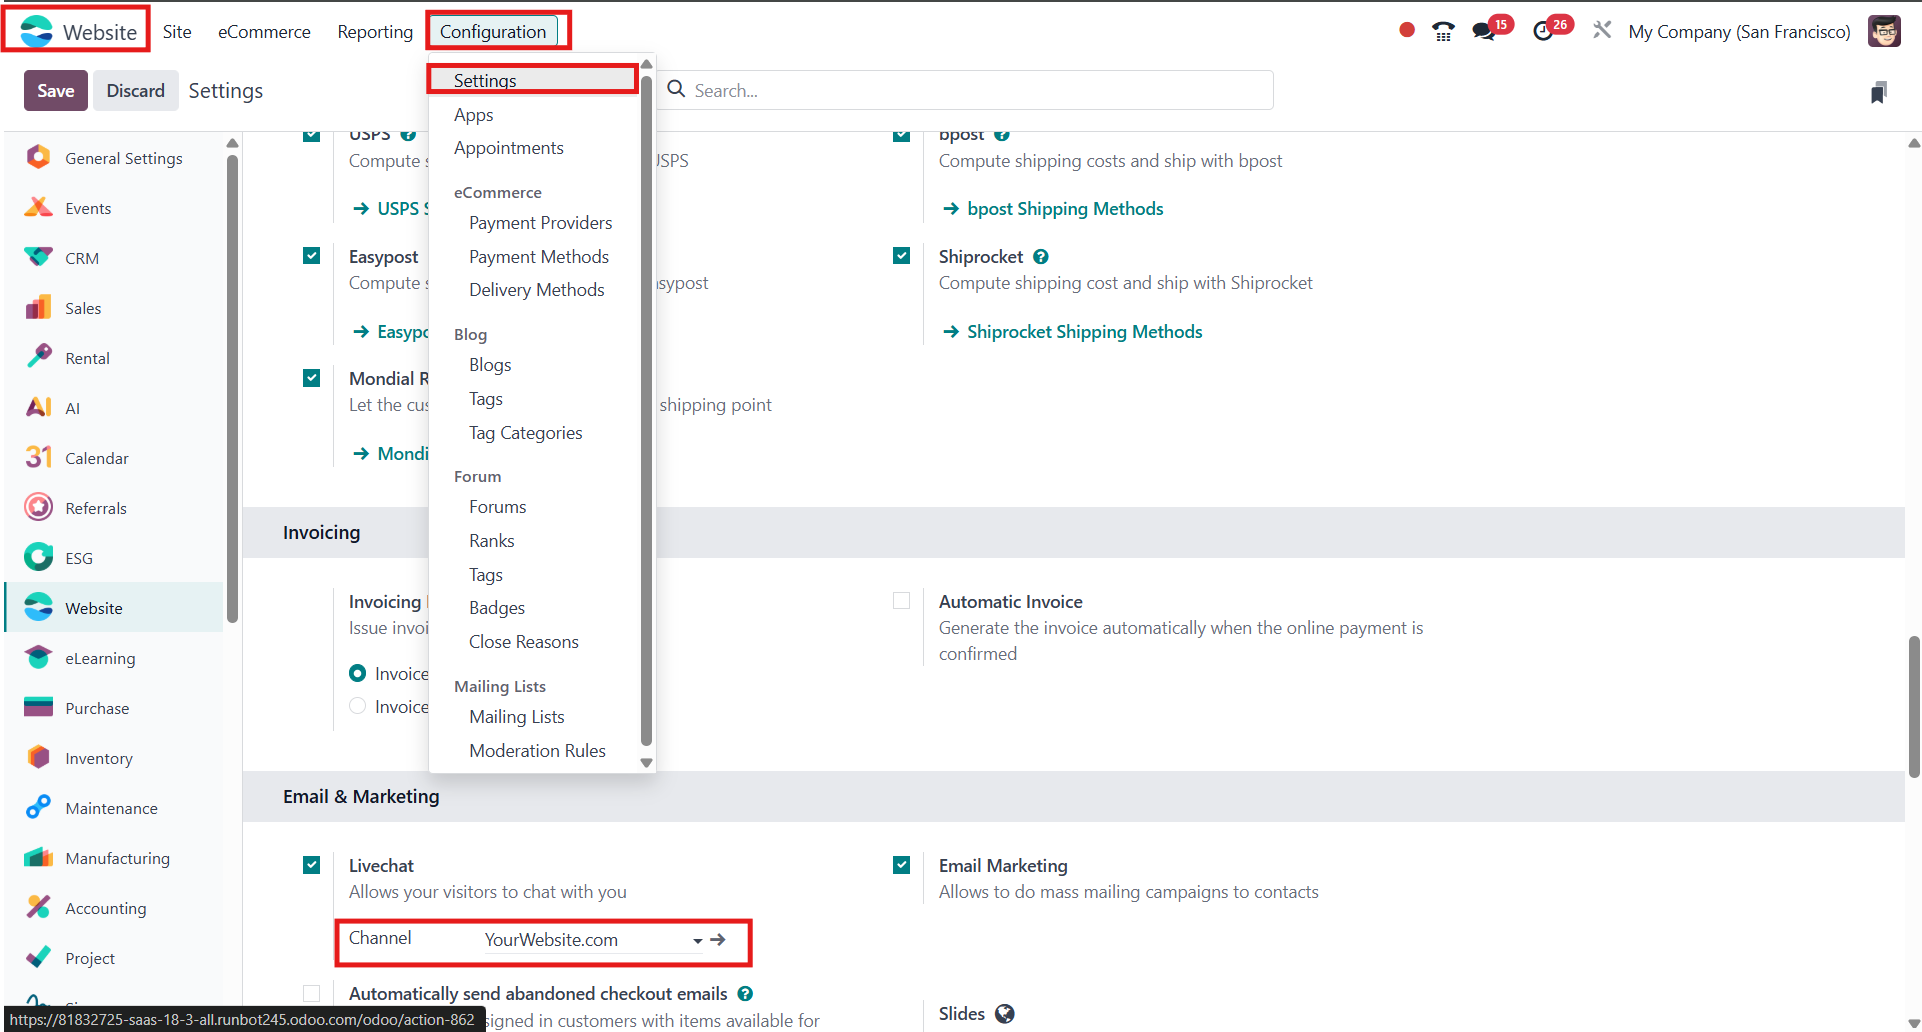This screenshot has width=1922, height=1032.
Task: Switch to the Reporting tab
Action: [374, 31]
